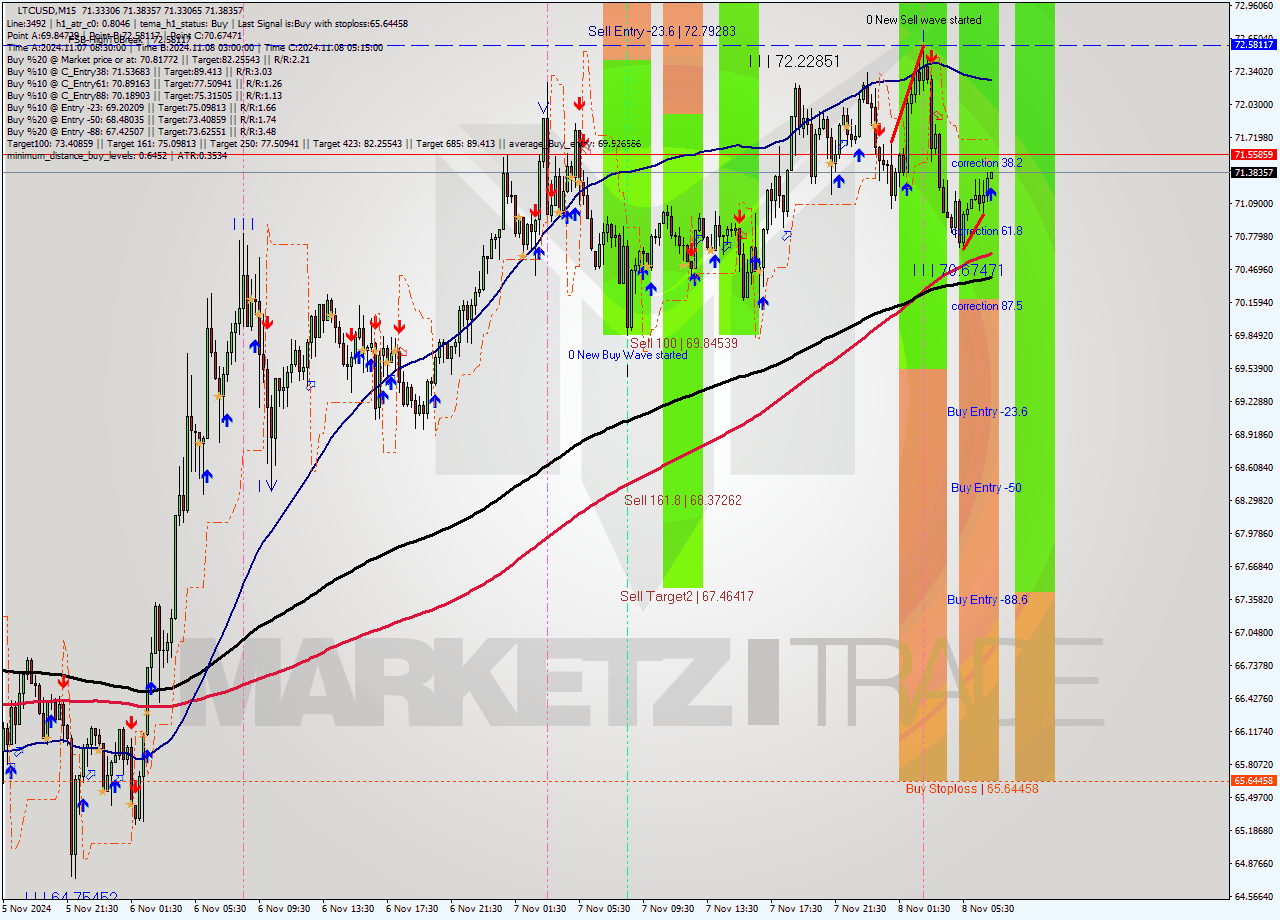
Task: Click the 72.03060 price axis value
Action: click(x=1254, y=105)
